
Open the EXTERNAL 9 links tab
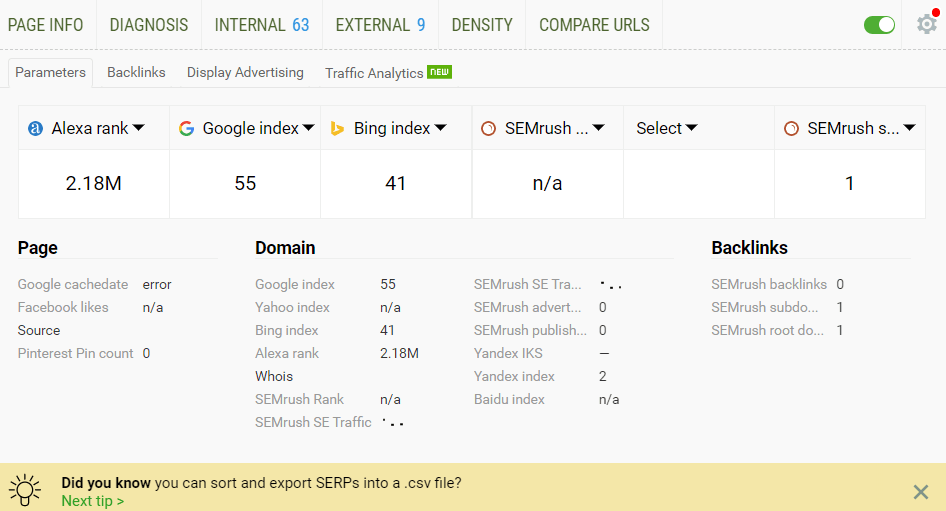tap(381, 25)
